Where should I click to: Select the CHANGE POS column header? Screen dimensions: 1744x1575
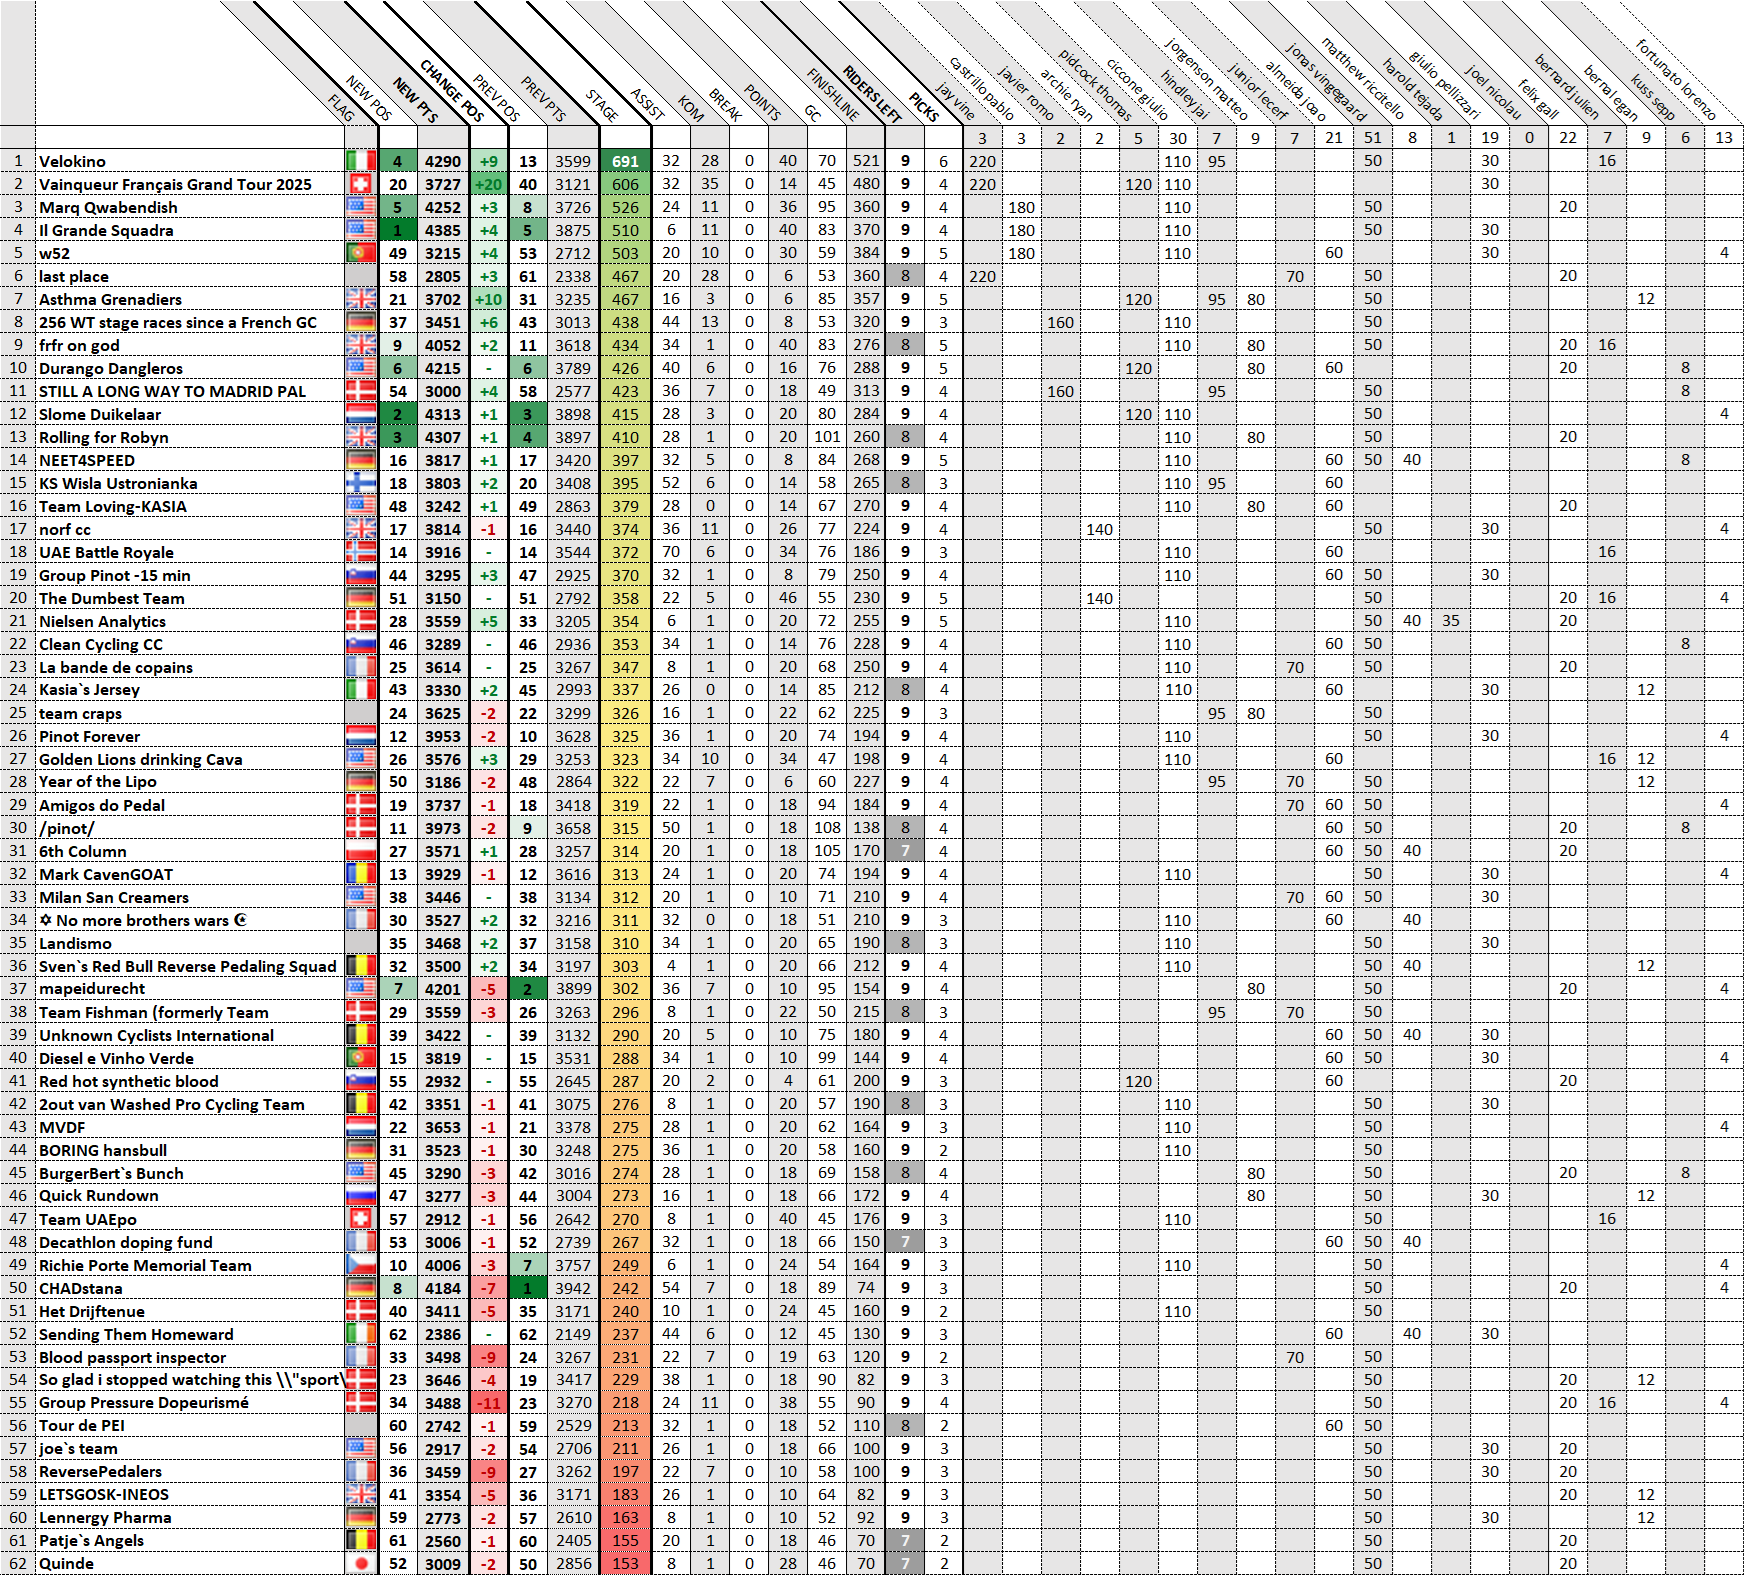pyautogui.click(x=452, y=91)
